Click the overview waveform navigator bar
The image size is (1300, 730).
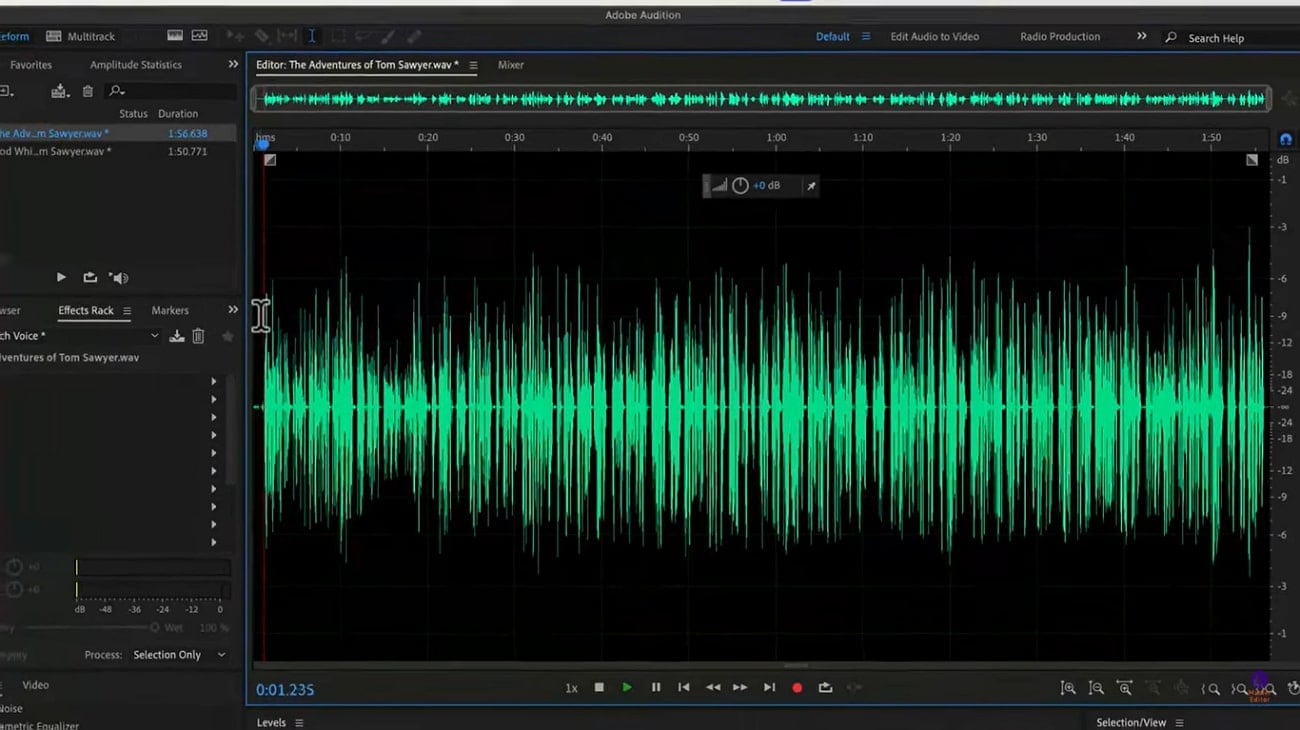(x=762, y=98)
